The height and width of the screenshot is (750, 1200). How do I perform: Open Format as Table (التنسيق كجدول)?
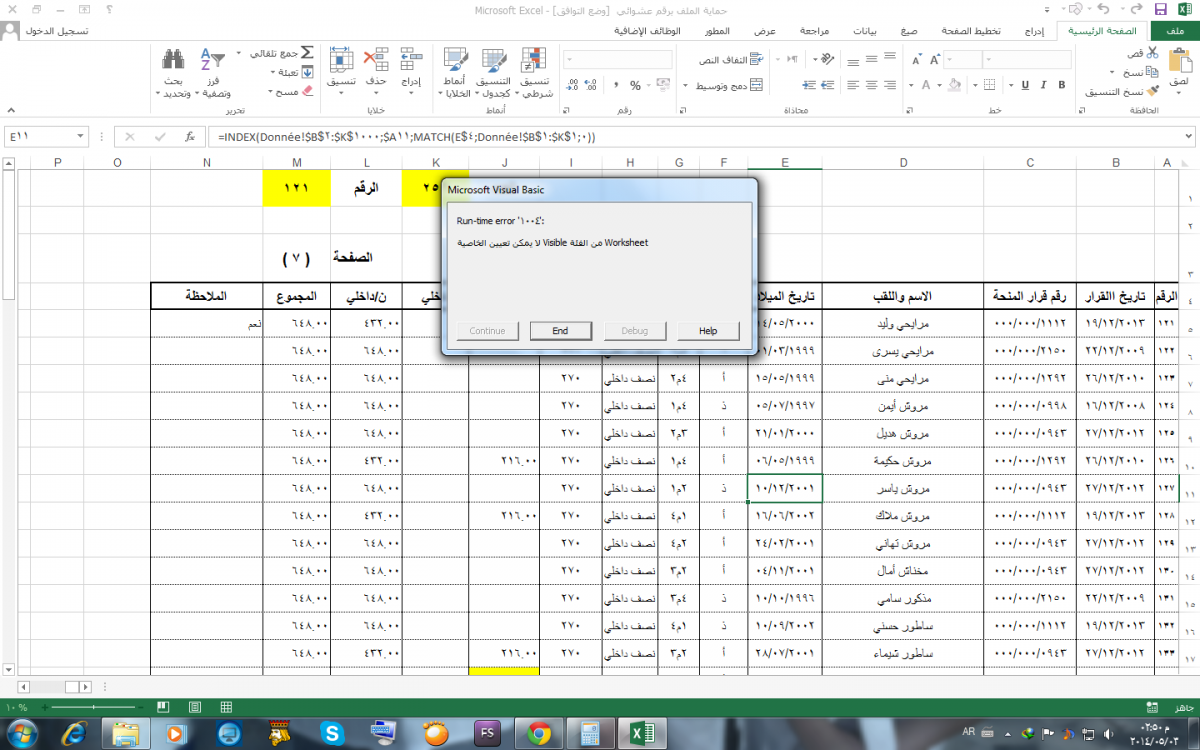[493, 72]
